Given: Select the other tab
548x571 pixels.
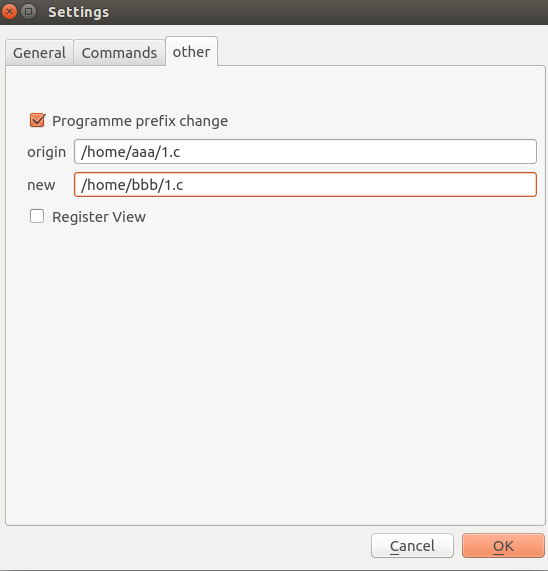Looking at the screenshot, I should click(x=192, y=52).
